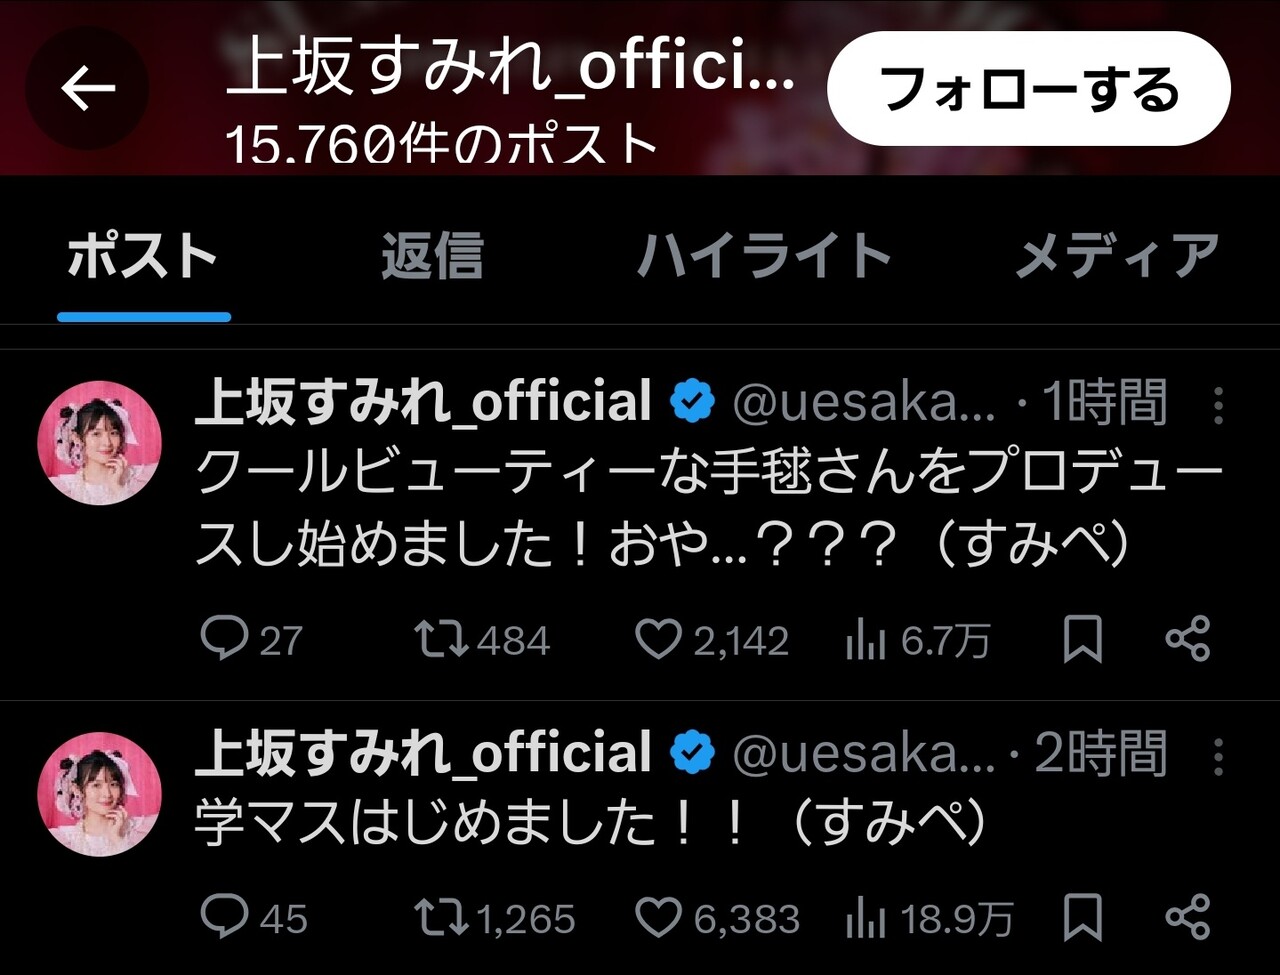This screenshot has width=1280, height=975.
Task: Repost the post with 484 reposts
Action: tap(442, 639)
